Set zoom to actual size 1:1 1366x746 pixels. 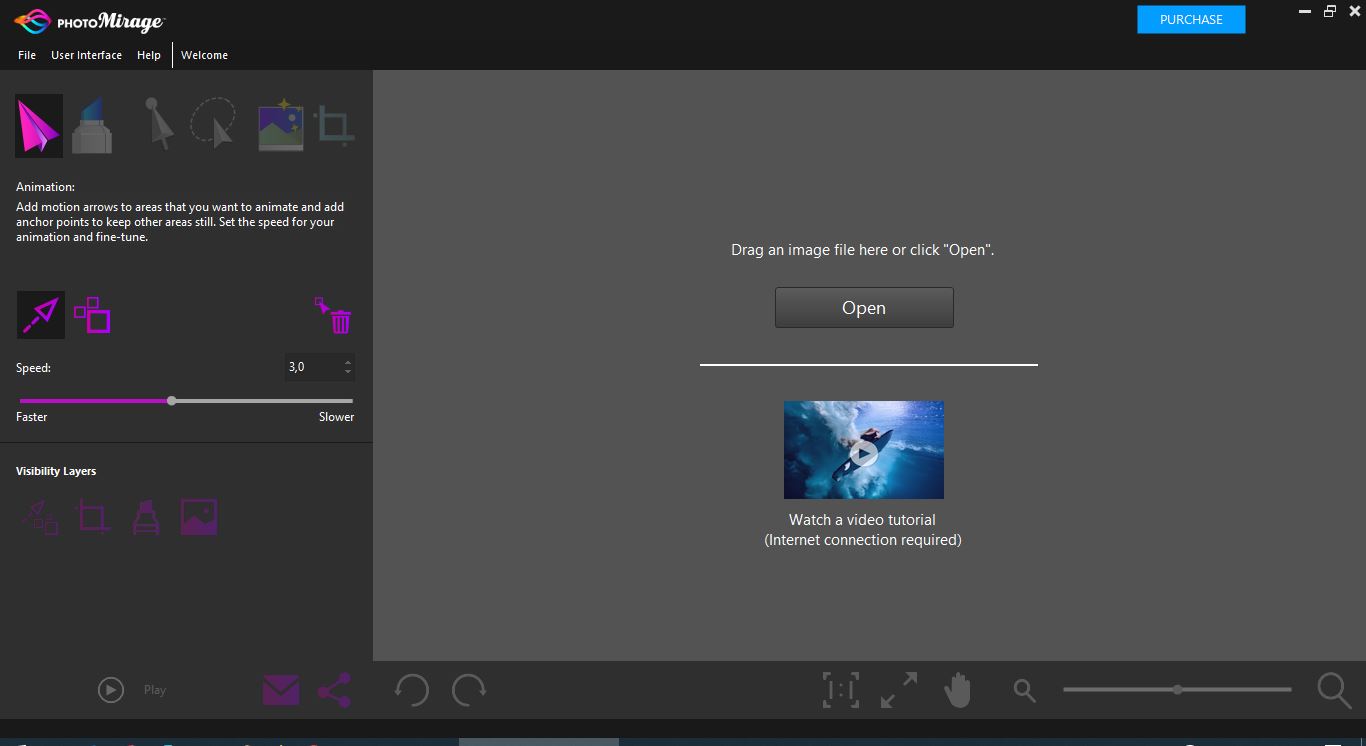click(x=841, y=690)
